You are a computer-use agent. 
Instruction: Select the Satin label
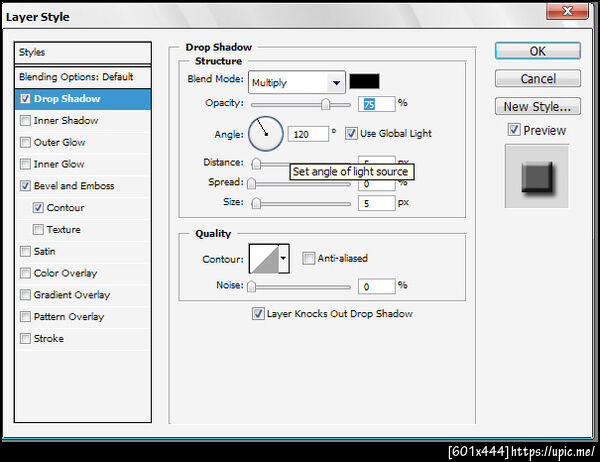pyautogui.click(x=44, y=251)
